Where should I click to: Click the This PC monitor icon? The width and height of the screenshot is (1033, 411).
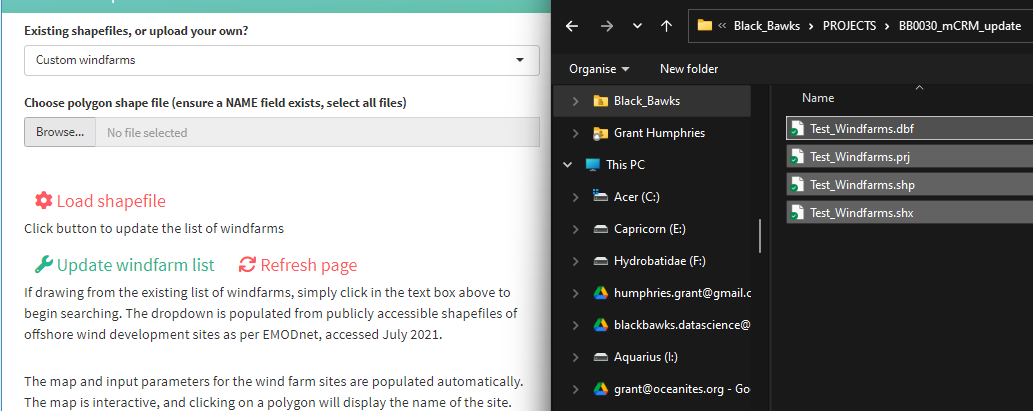tap(593, 165)
